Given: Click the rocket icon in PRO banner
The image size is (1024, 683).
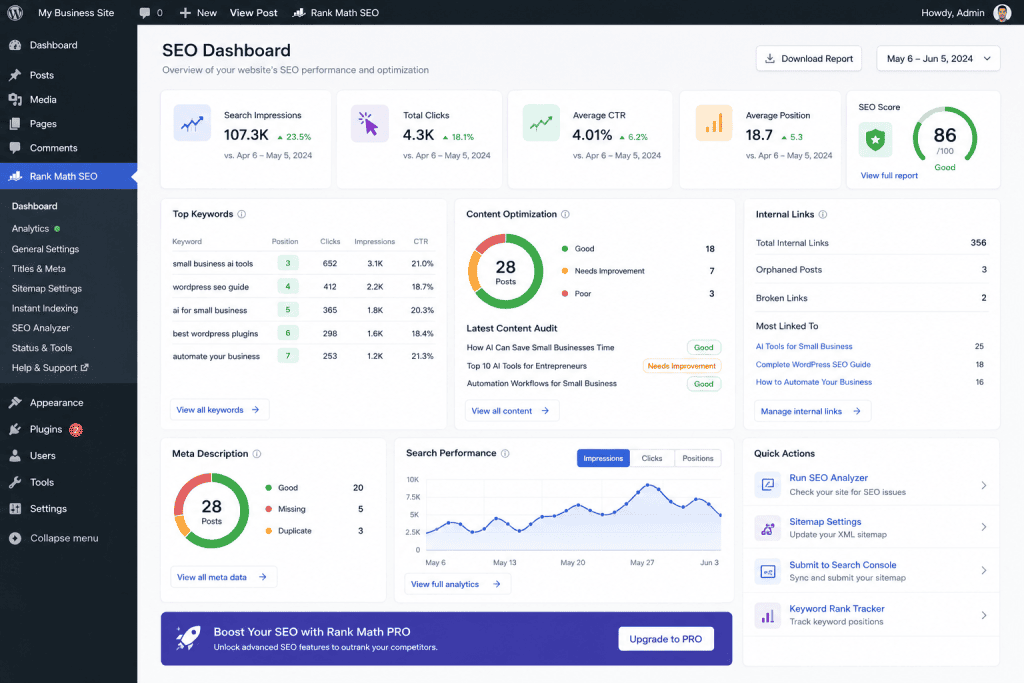Looking at the screenshot, I should pos(188,638).
